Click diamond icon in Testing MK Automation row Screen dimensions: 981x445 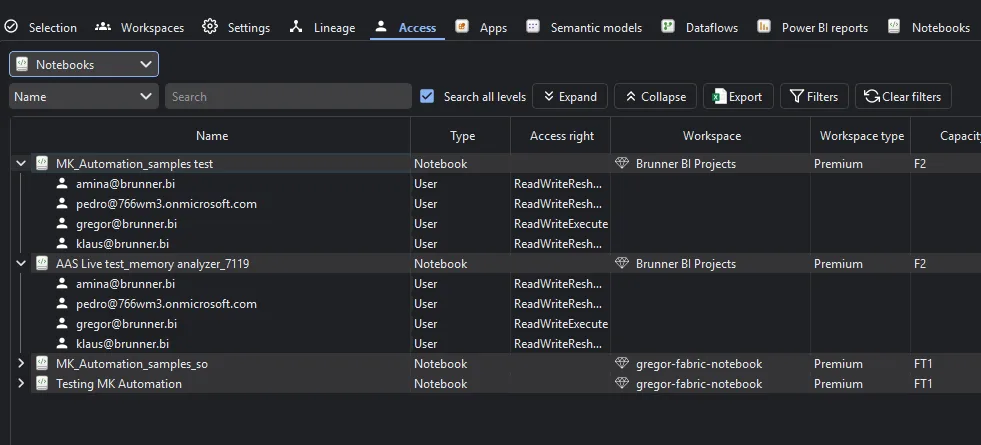click(622, 384)
